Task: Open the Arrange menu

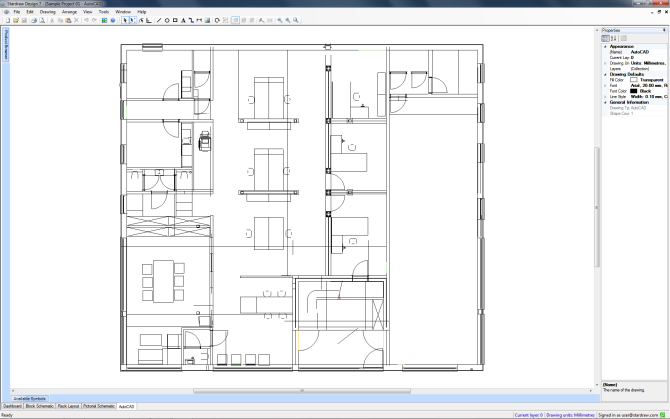Action: click(x=69, y=11)
